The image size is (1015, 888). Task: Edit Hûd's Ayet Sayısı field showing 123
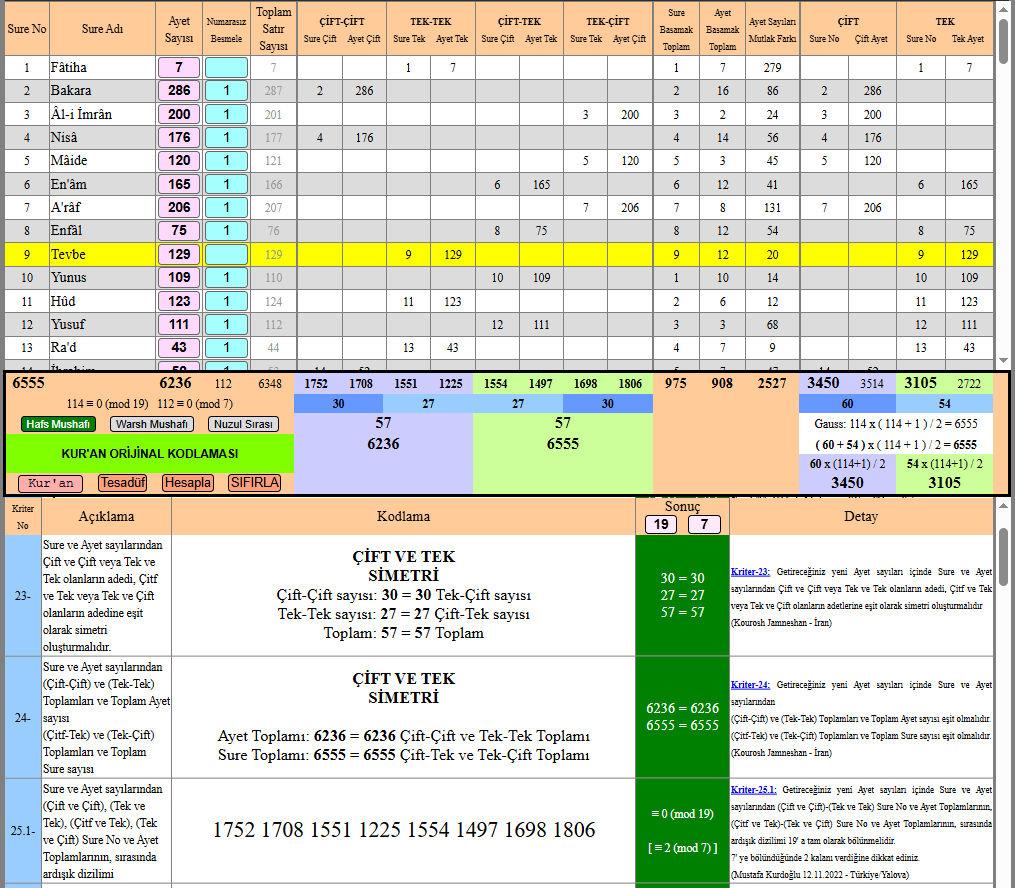179,302
